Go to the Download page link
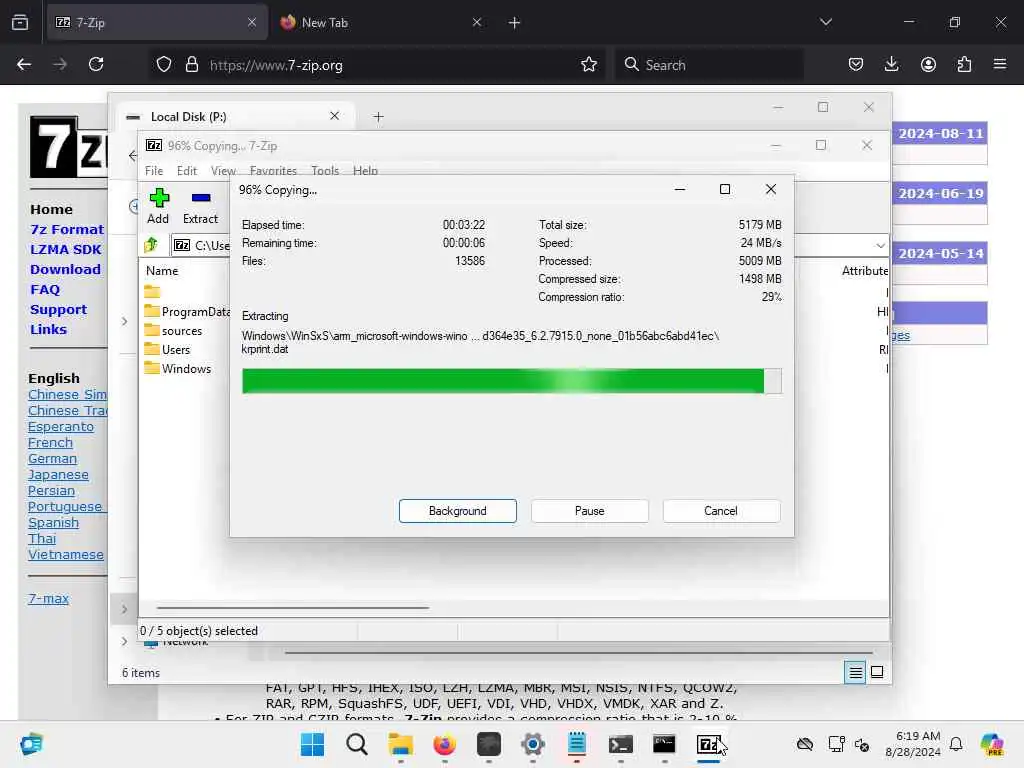The height and width of the screenshot is (768, 1024). coord(65,269)
